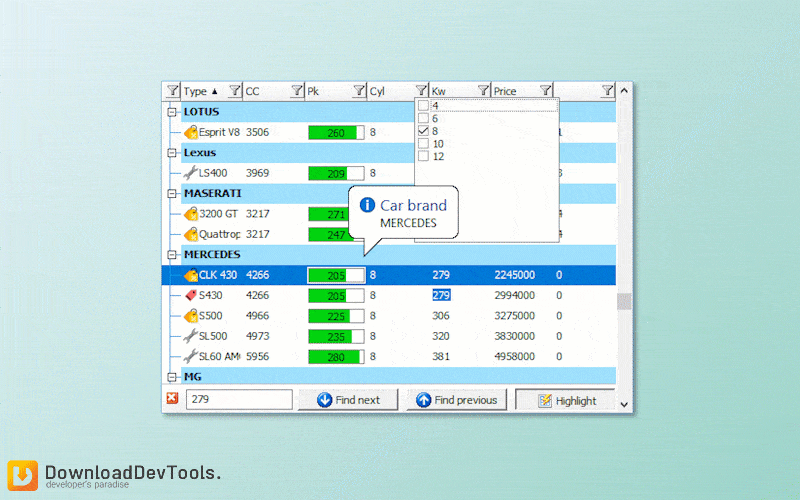This screenshot has width=800, height=500.
Task: Collapse the MASERATI brand group
Action: click(172, 193)
